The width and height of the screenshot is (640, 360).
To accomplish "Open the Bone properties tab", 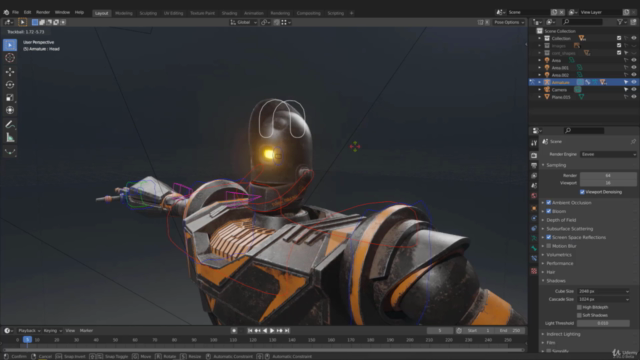I will pyautogui.click(x=534, y=248).
